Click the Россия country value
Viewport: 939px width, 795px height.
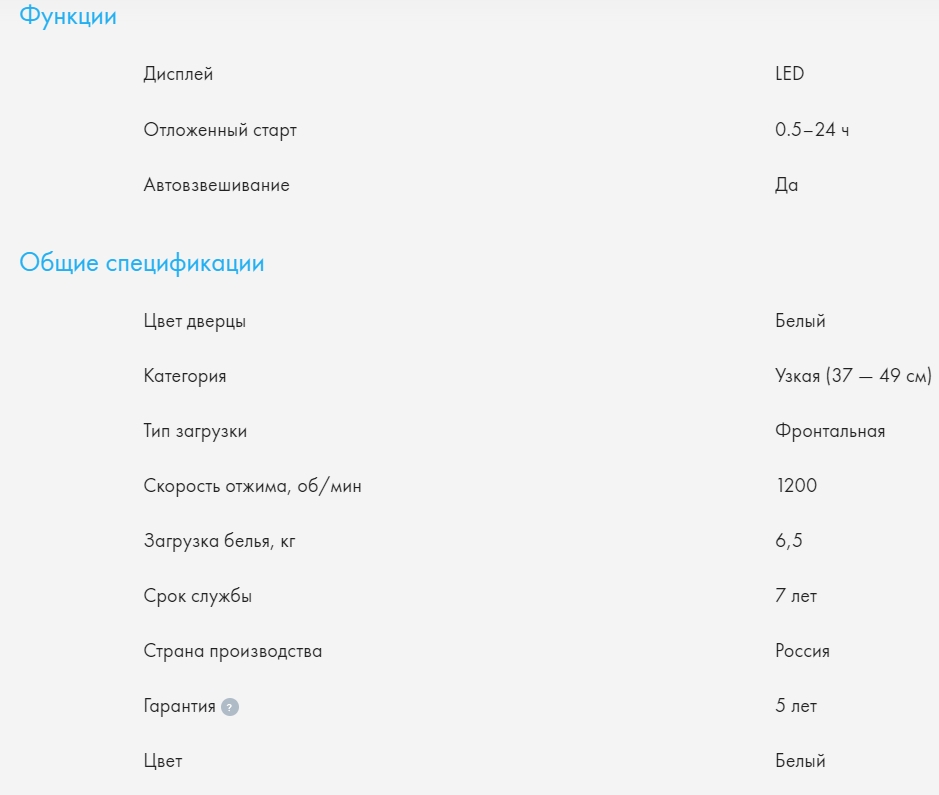point(802,651)
